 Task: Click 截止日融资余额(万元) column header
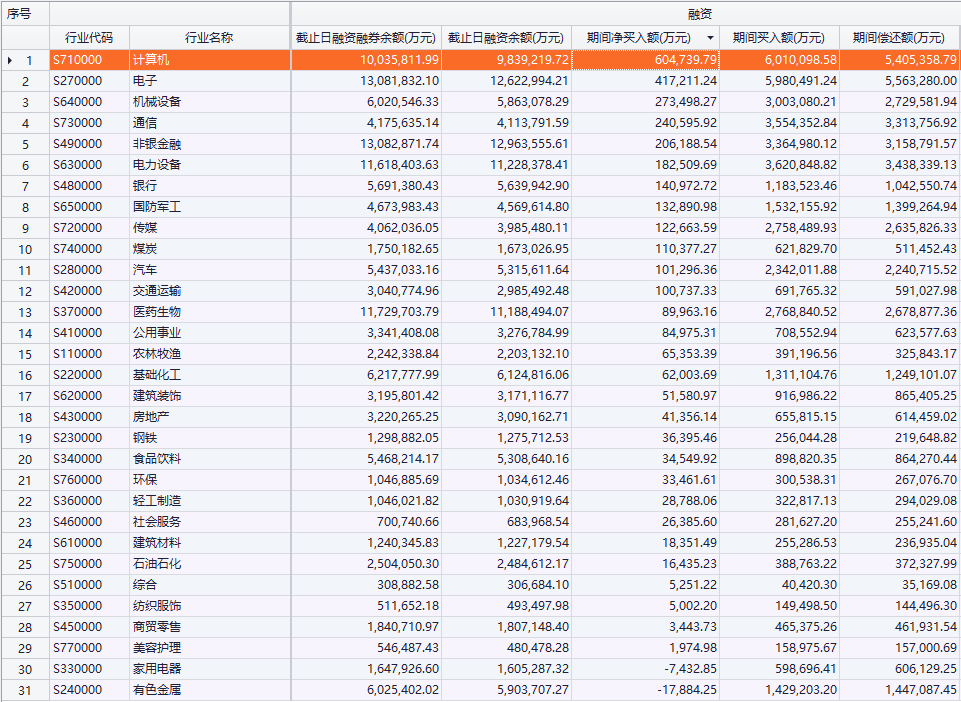click(506, 38)
